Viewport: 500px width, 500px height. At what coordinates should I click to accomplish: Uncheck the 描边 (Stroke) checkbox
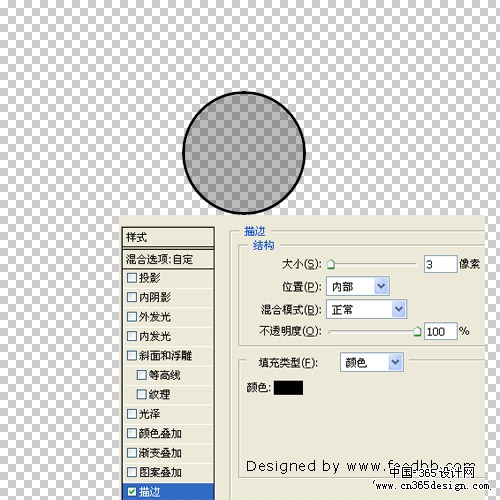132,492
